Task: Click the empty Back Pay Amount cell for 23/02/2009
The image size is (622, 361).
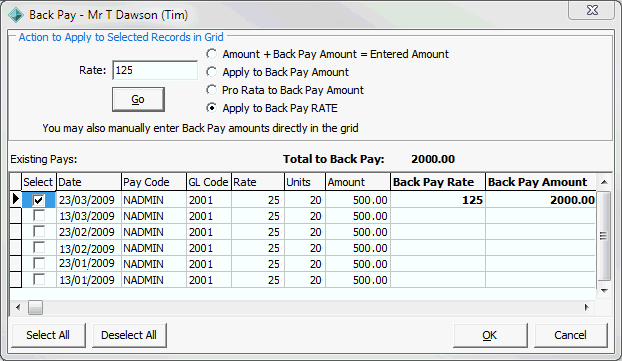Action: pyautogui.click(x=541, y=232)
